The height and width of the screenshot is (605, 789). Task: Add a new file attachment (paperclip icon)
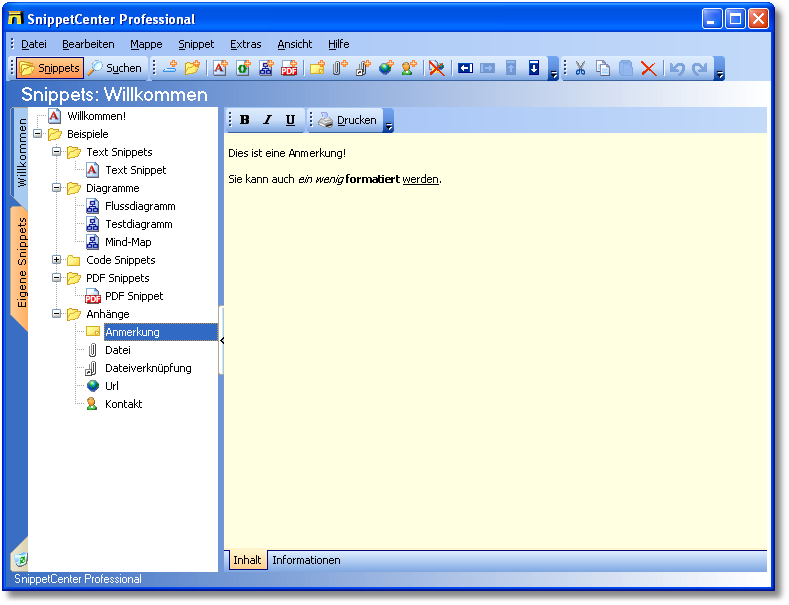point(340,67)
